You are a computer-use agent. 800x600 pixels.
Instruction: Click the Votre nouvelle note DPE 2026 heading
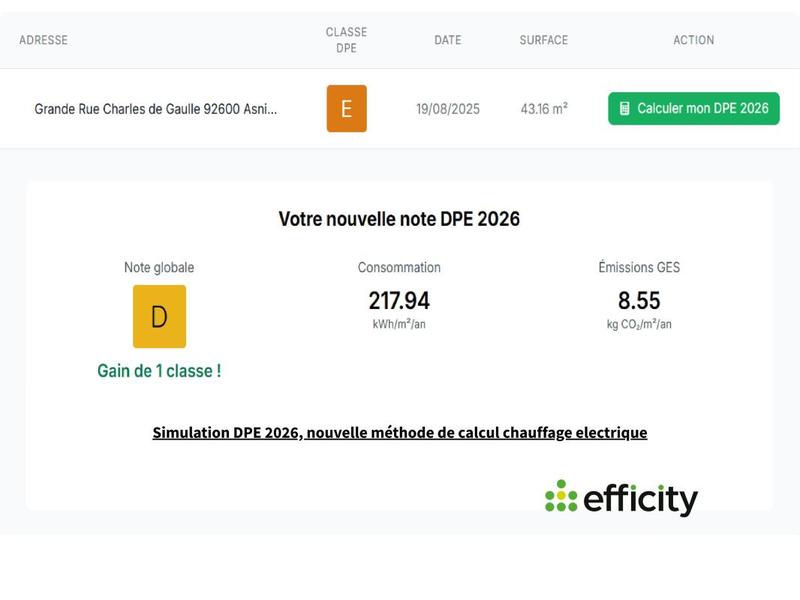(x=399, y=219)
